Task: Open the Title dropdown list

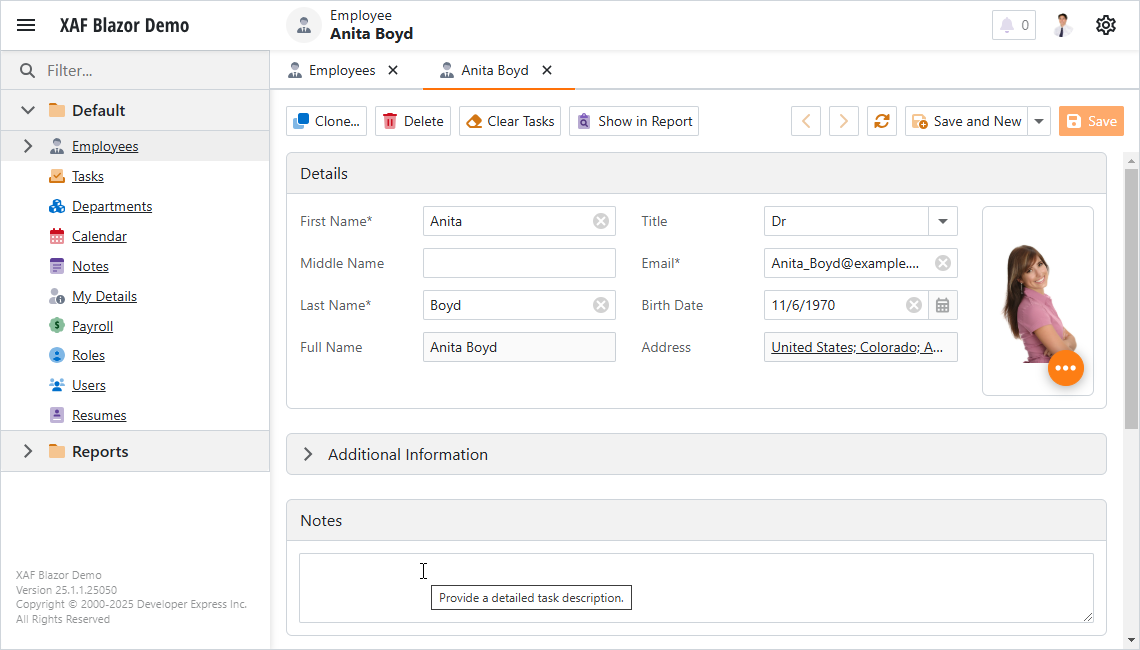Action: [942, 221]
